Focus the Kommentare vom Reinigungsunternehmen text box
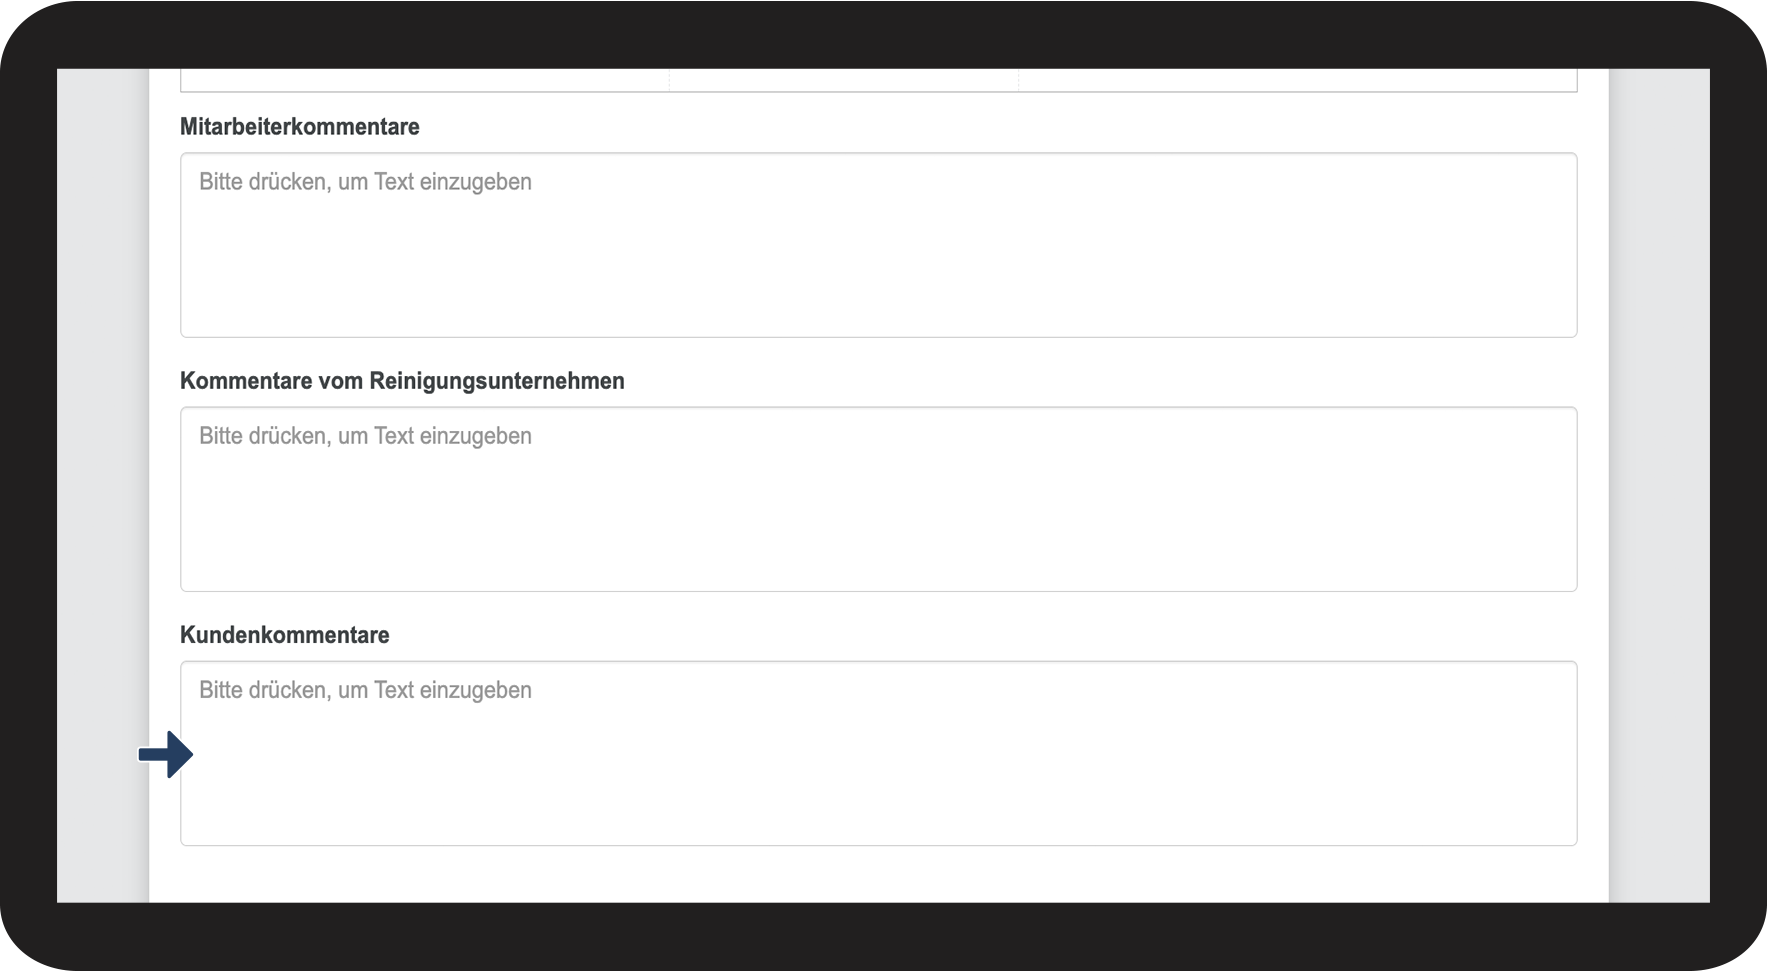Viewport: 1767px width, 971px height. (x=878, y=499)
